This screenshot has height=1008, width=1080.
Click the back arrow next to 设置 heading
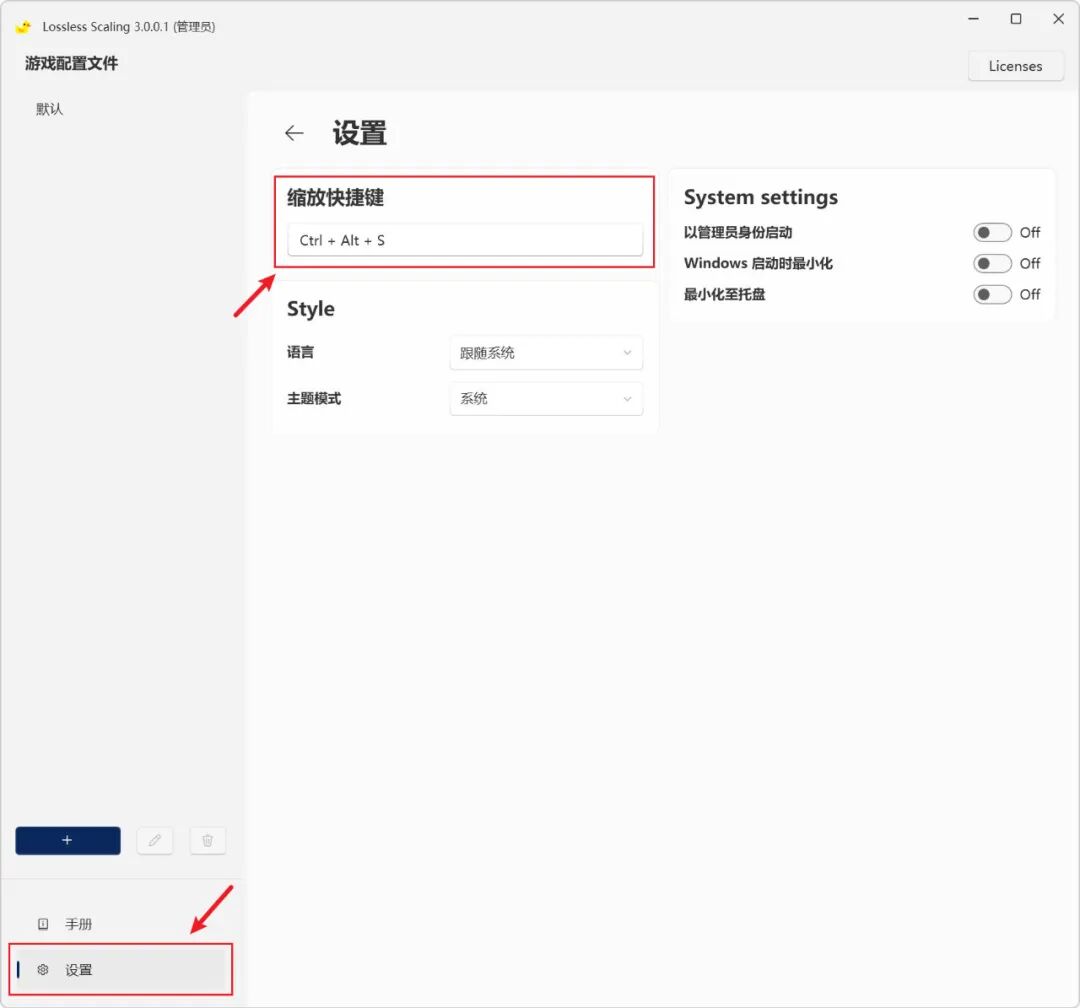point(293,132)
